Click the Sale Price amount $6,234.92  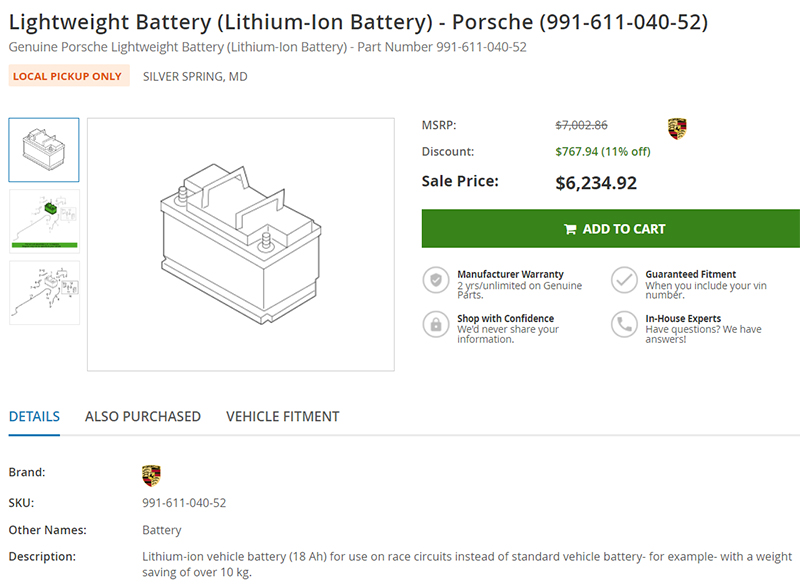point(596,183)
